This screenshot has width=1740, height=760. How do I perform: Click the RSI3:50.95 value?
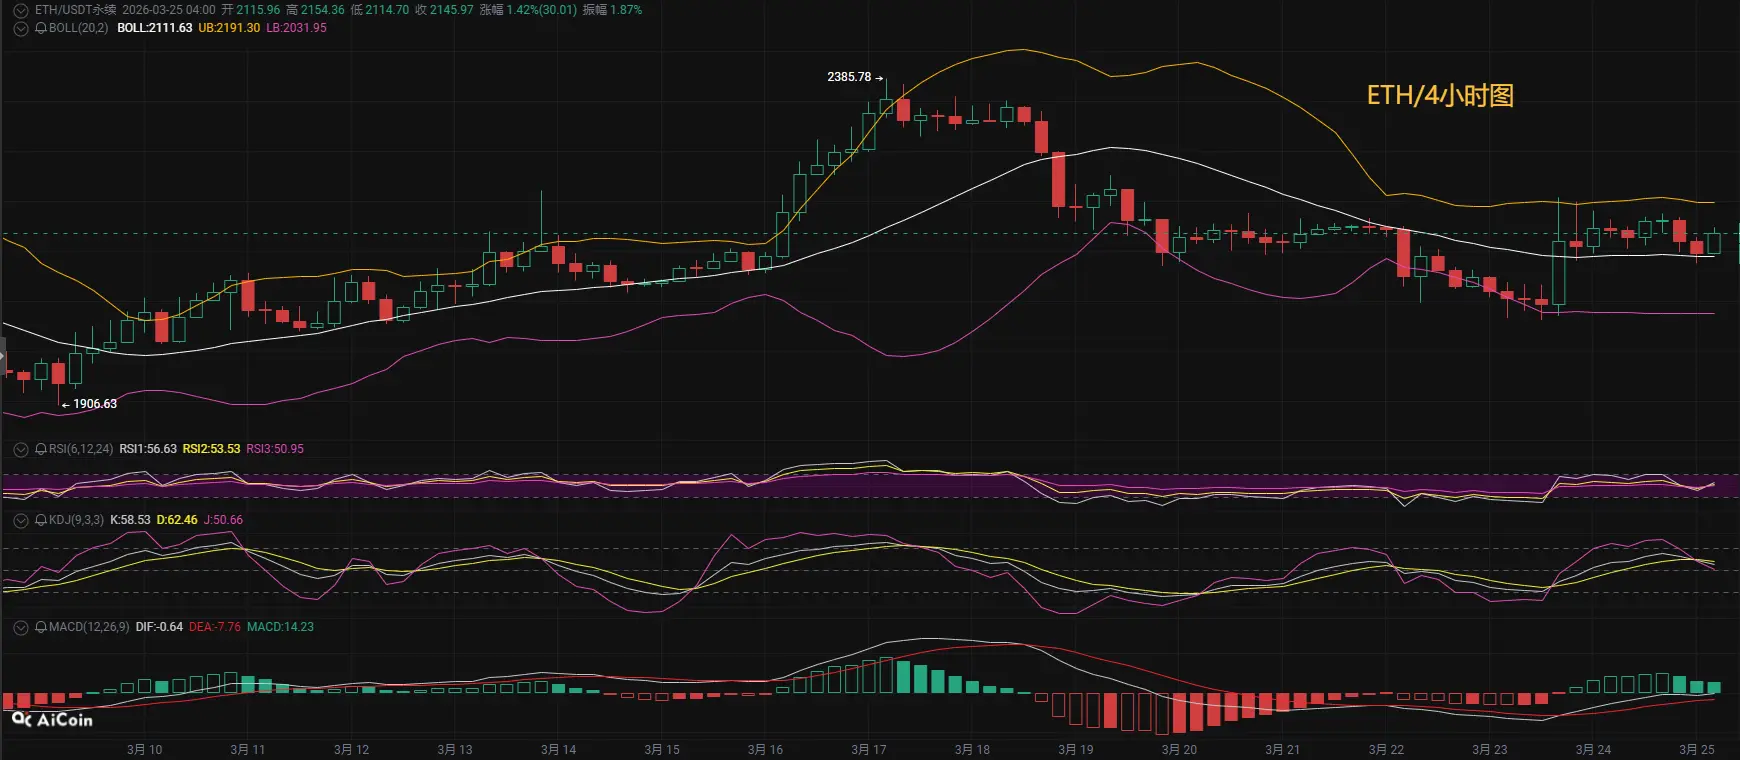276,449
